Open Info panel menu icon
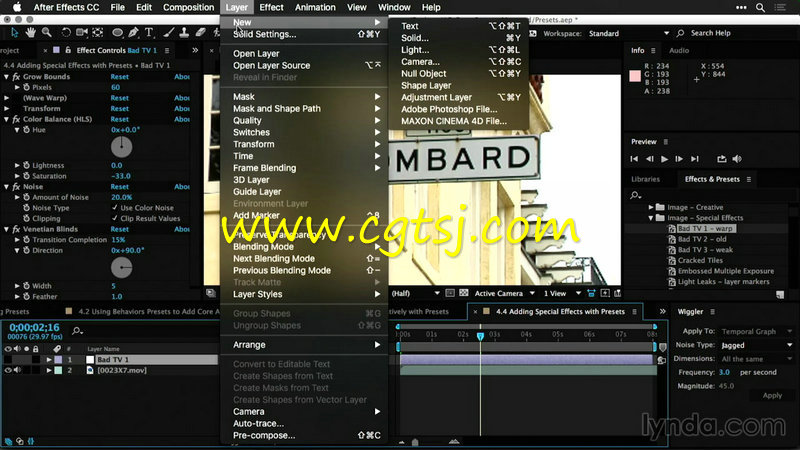 [x=653, y=51]
